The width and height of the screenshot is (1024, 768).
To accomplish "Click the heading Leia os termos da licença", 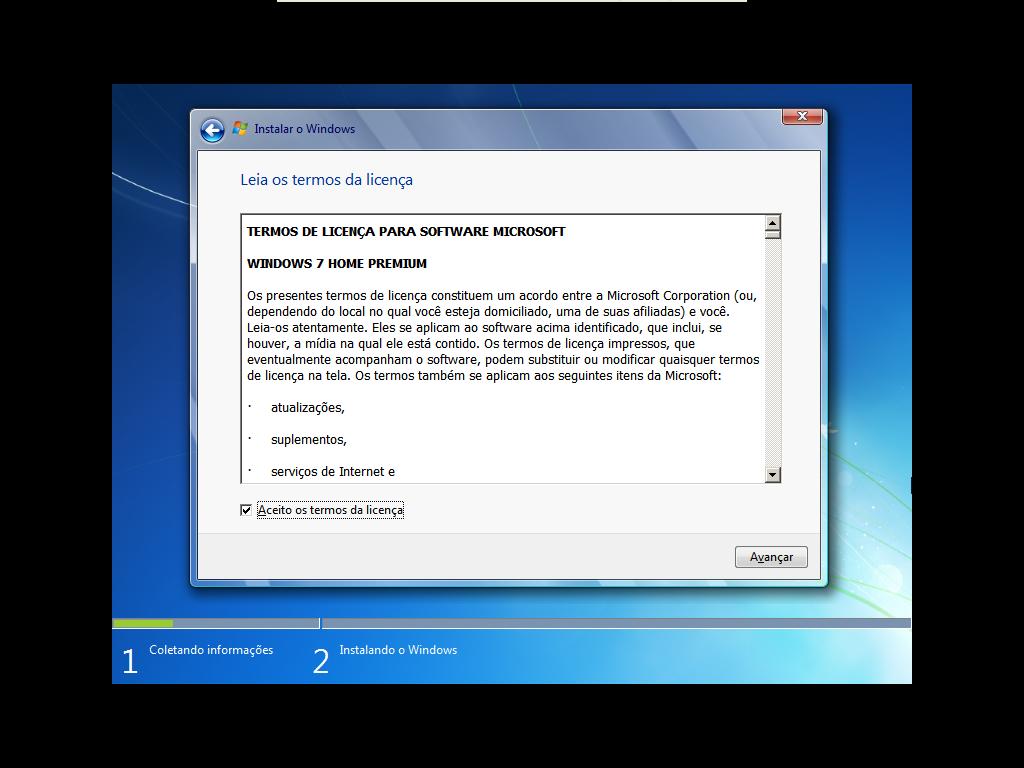I will click(327, 180).
